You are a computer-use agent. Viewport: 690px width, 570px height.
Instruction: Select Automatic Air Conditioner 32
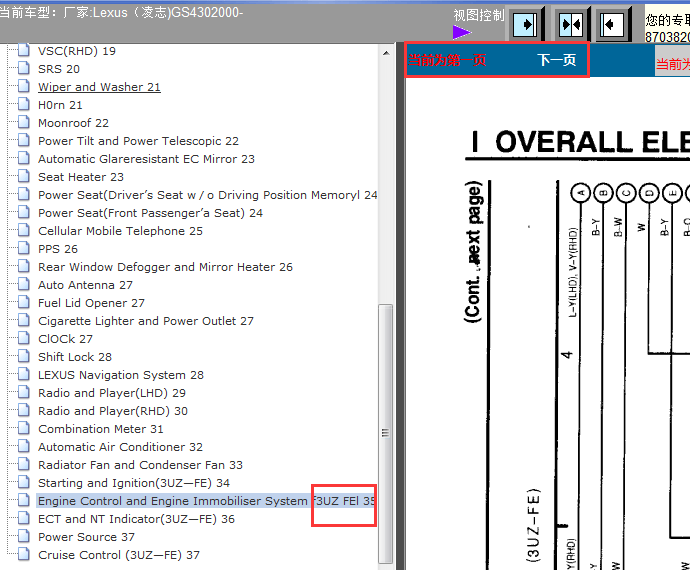pyautogui.click(x=120, y=447)
